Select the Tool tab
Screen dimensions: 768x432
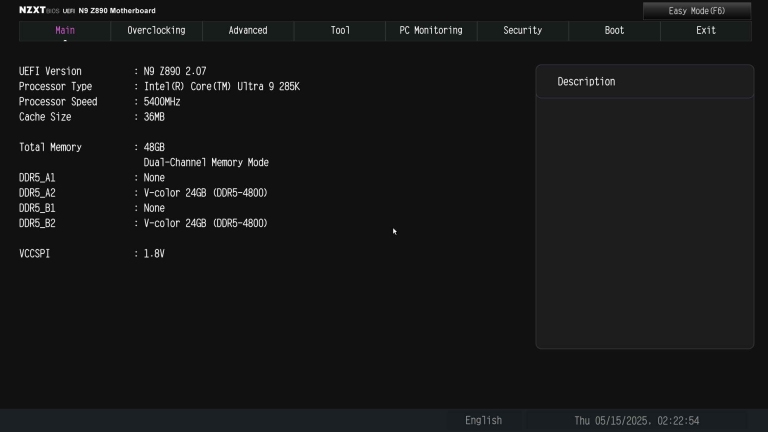pos(340,30)
